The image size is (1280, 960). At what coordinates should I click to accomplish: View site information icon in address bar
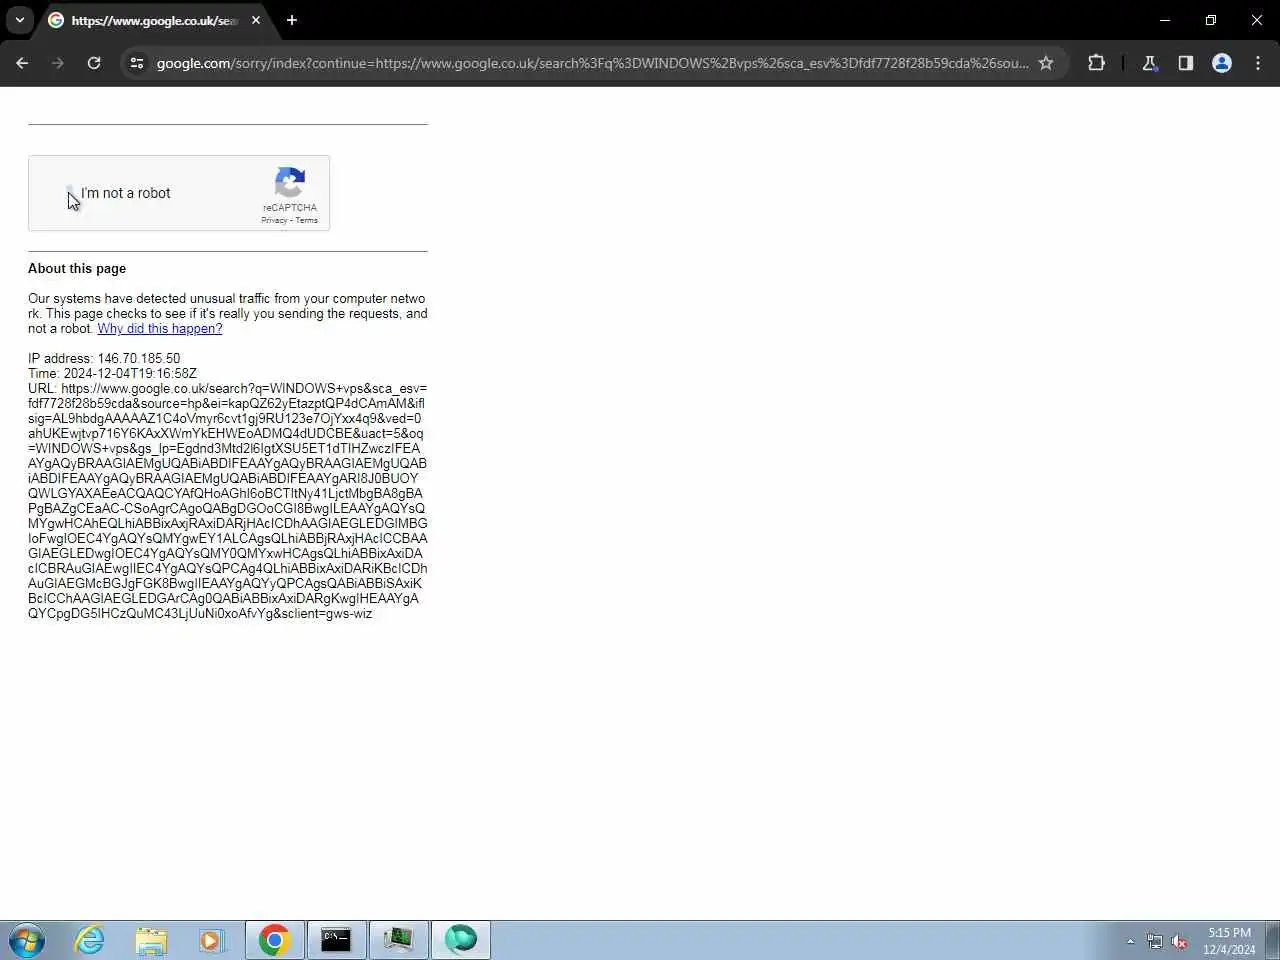(x=137, y=63)
